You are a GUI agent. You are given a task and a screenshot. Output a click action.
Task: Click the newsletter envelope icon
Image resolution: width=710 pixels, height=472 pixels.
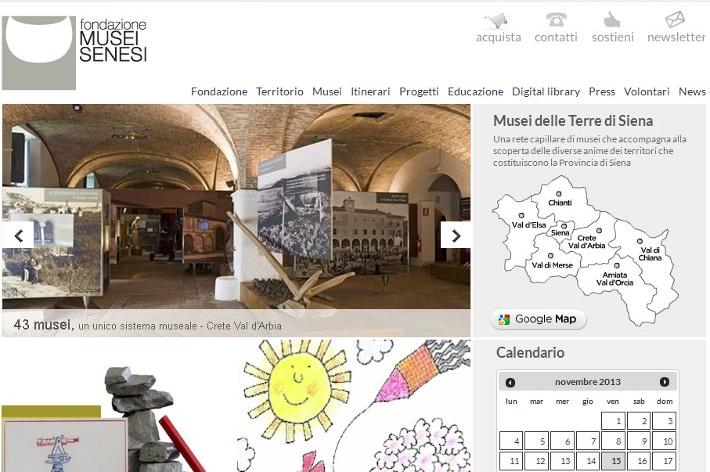tap(675, 20)
